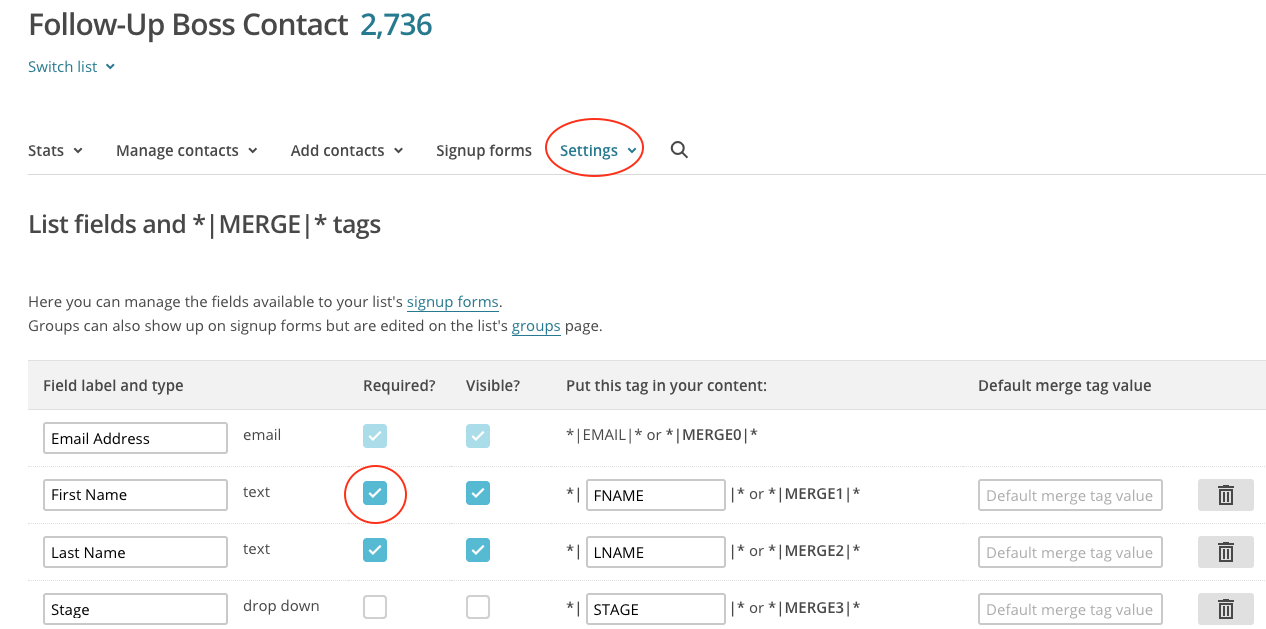
Task: Follow the signup forms link
Action: click(x=452, y=302)
